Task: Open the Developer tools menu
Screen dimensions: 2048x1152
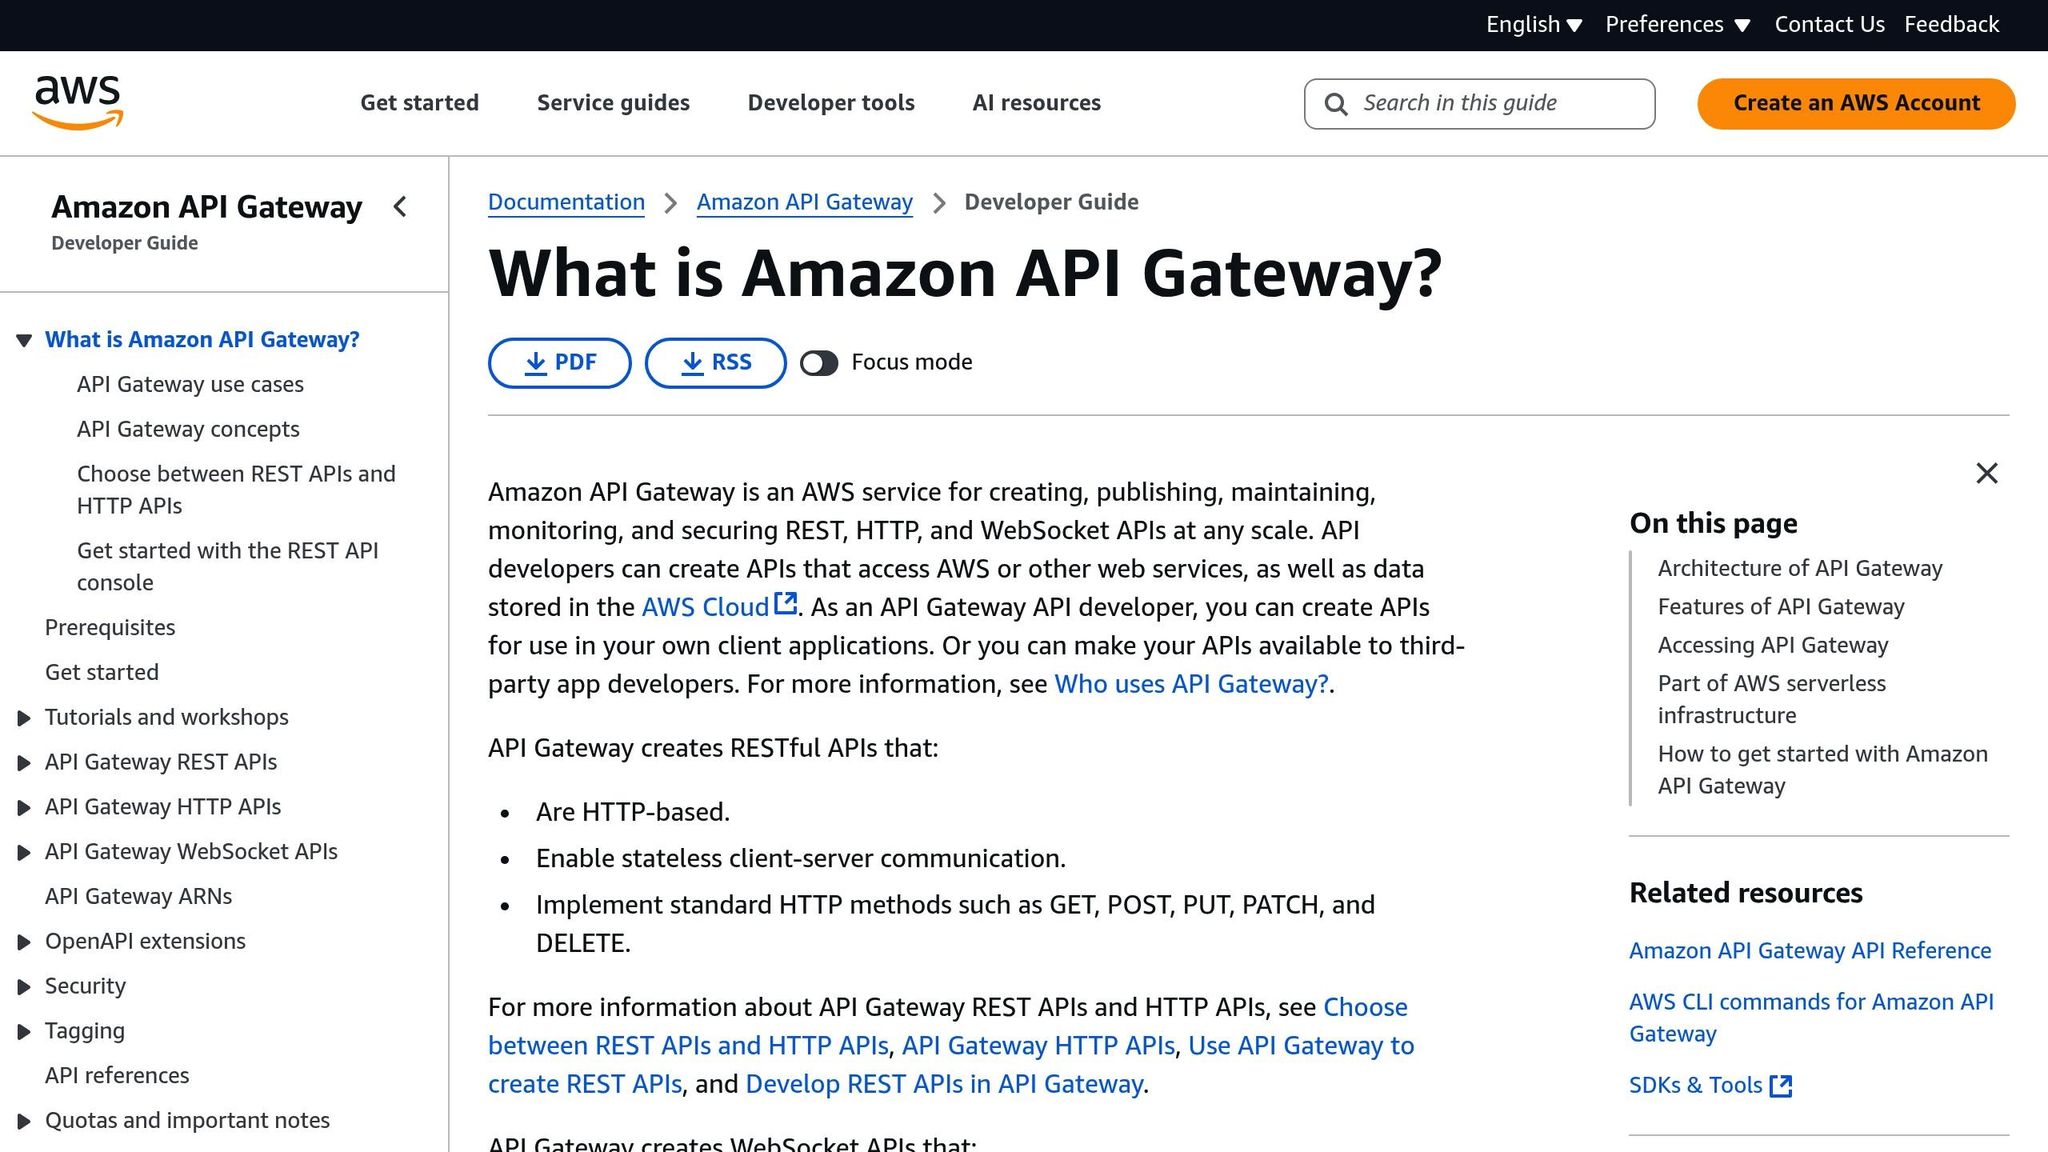Action: click(831, 103)
